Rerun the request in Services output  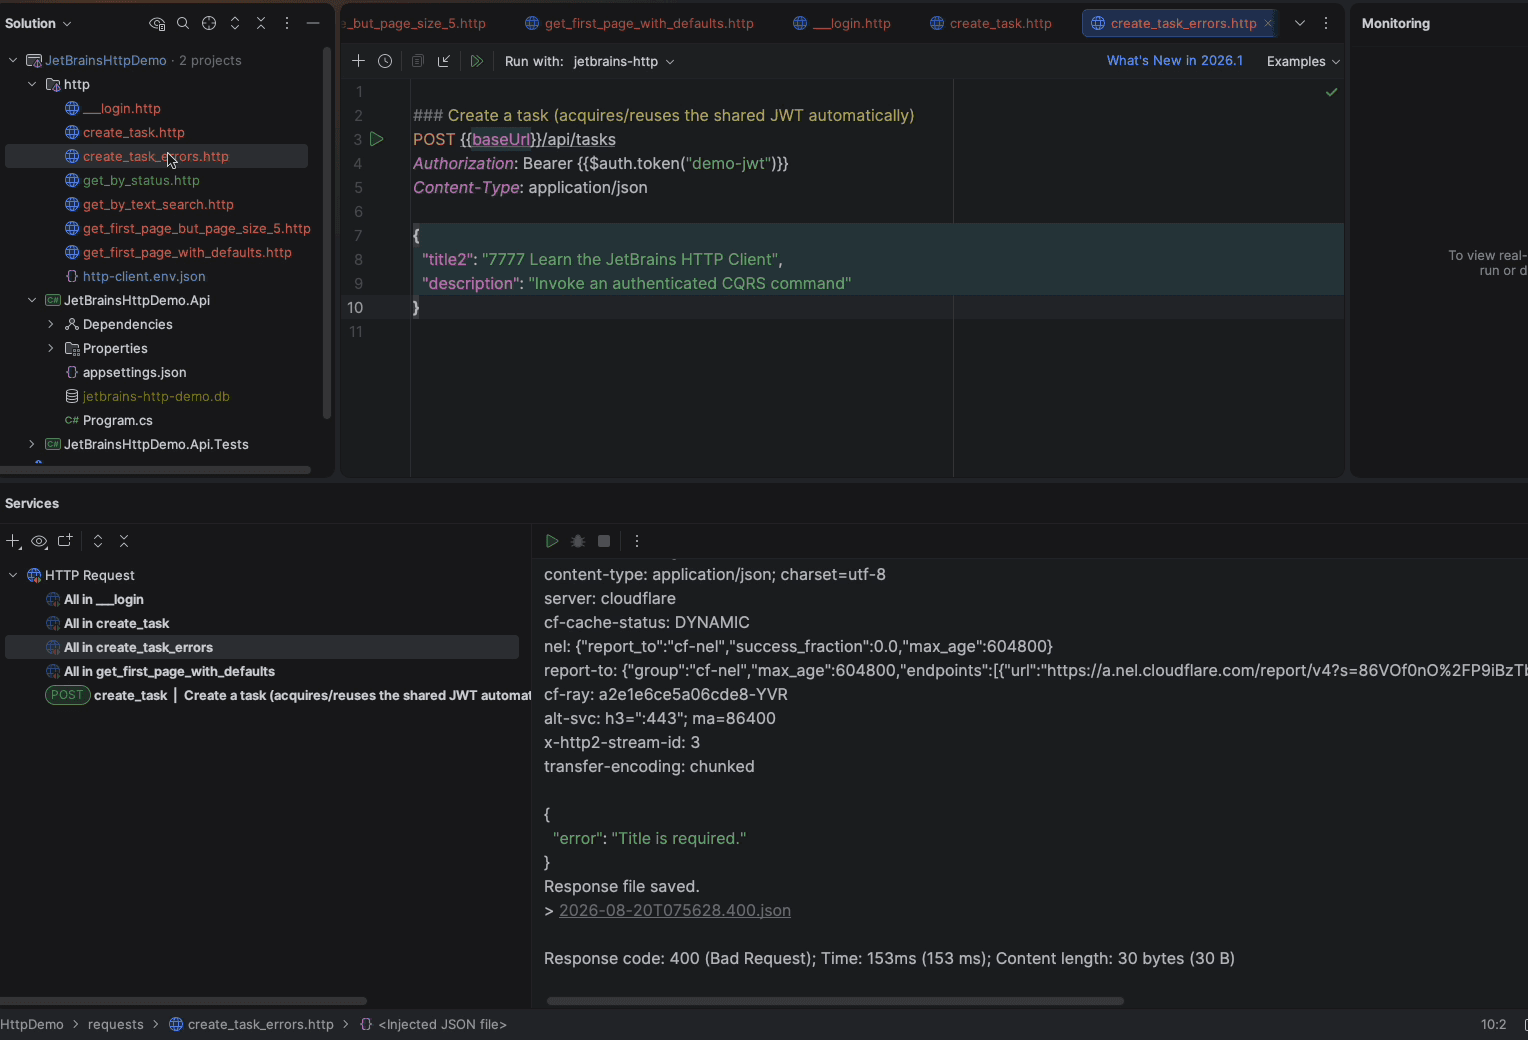pyautogui.click(x=552, y=541)
